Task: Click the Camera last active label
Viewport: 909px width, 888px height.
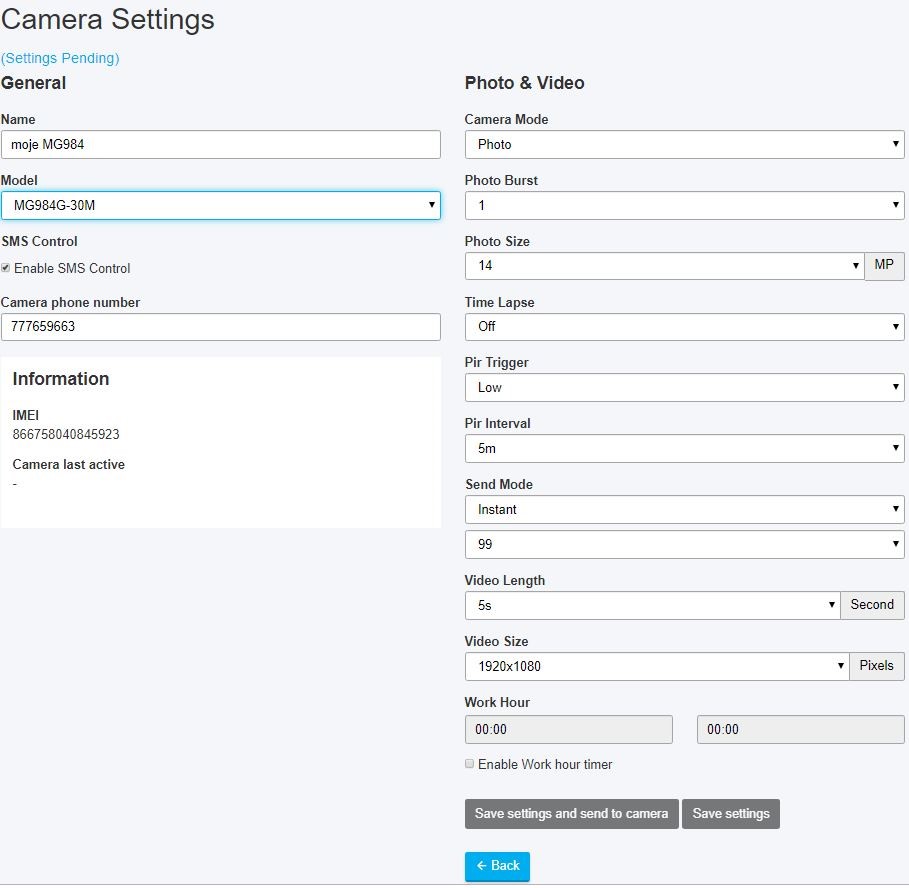Action: click(68, 464)
